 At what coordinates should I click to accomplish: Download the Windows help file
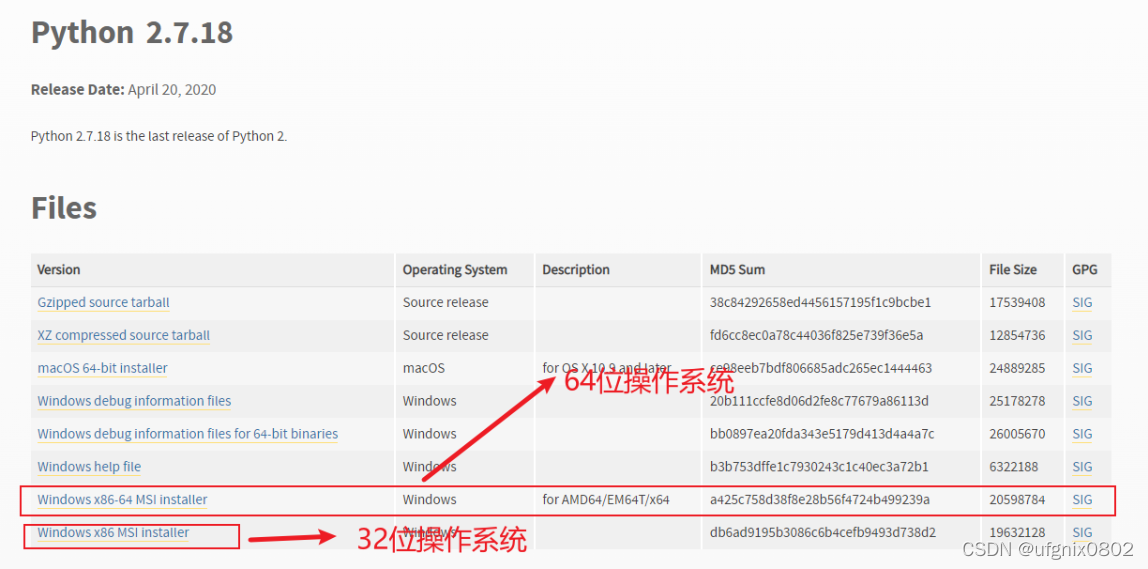[89, 467]
